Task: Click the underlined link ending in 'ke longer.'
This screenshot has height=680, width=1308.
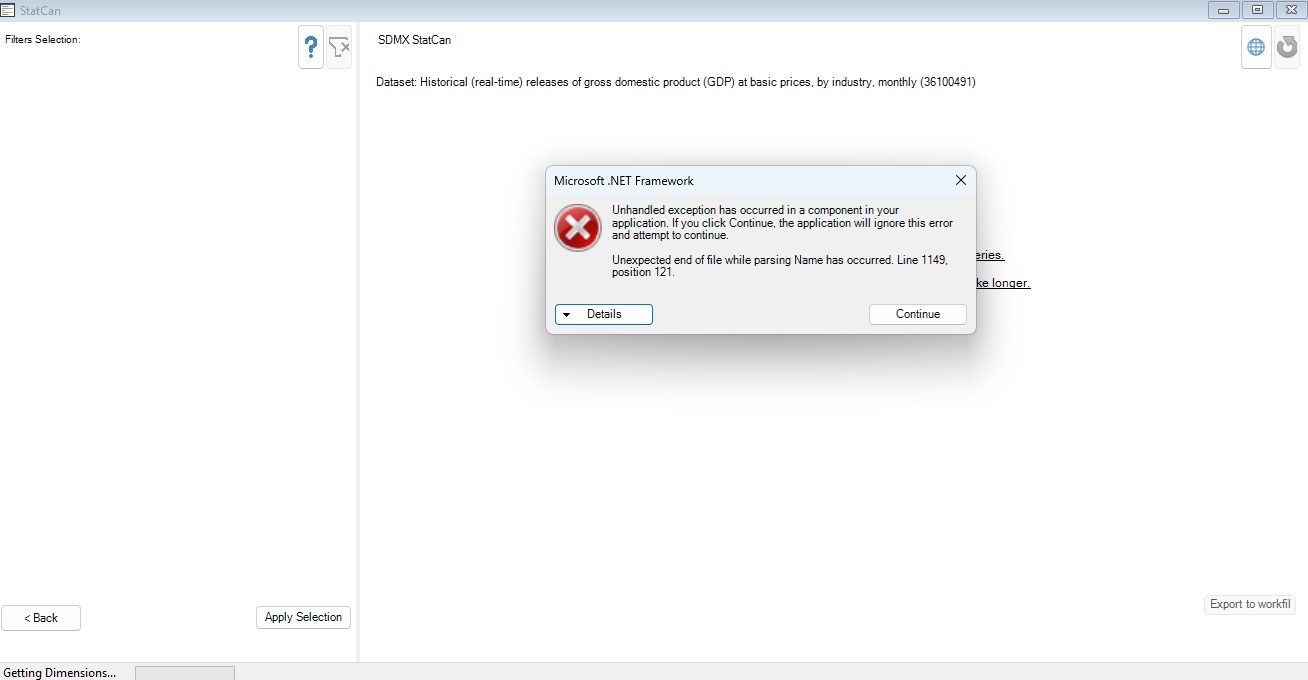Action: point(1002,283)
